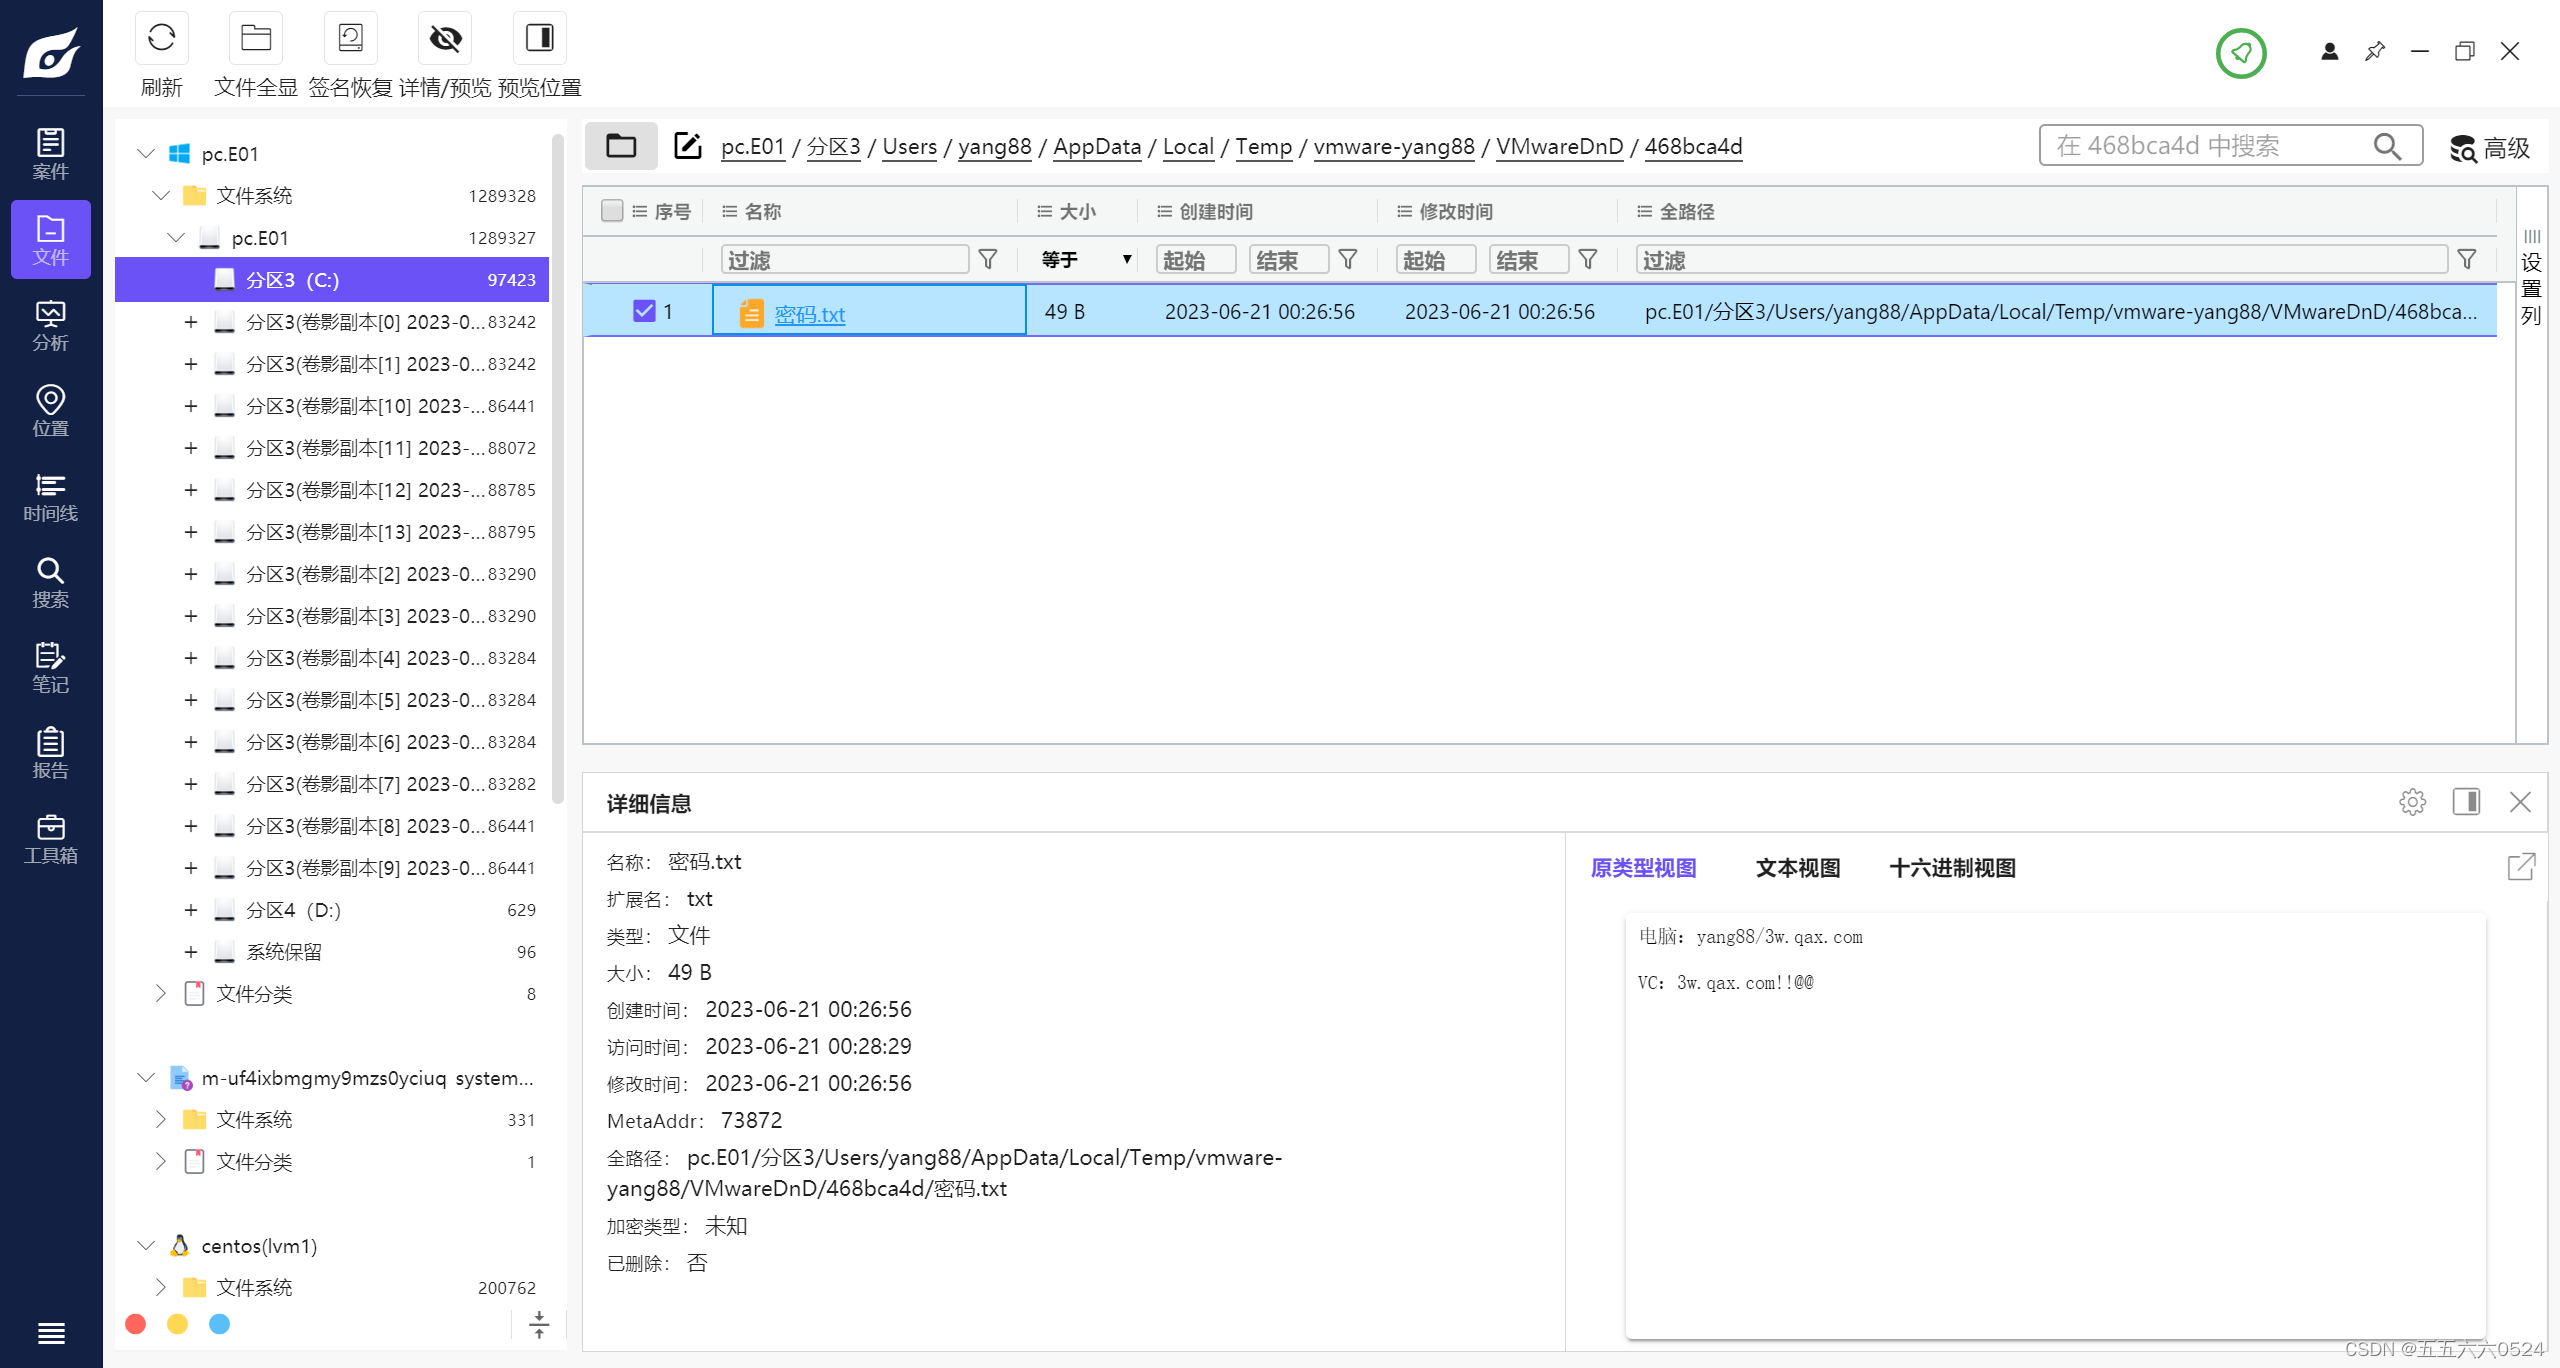
Task: Open the 搜索 search sidebar section
Action: (51, 583)
